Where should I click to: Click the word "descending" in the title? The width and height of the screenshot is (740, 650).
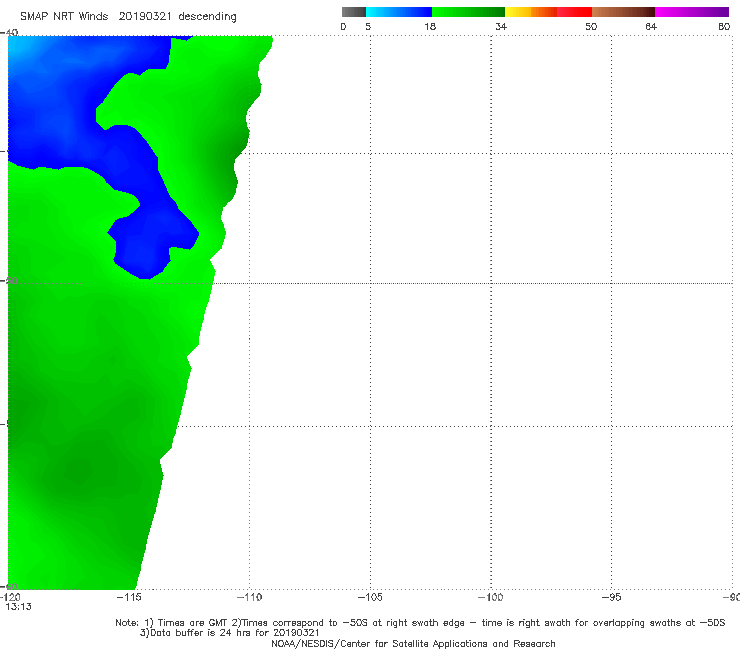208,17
